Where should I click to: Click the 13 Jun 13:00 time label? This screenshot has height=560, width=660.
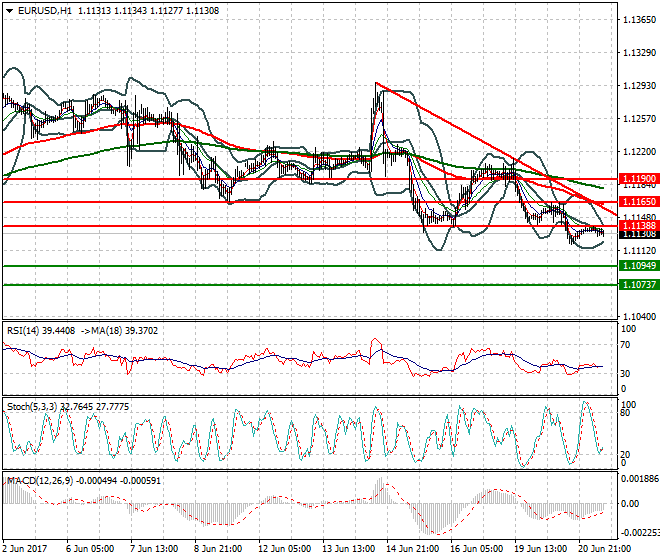(x=349, y=549)
